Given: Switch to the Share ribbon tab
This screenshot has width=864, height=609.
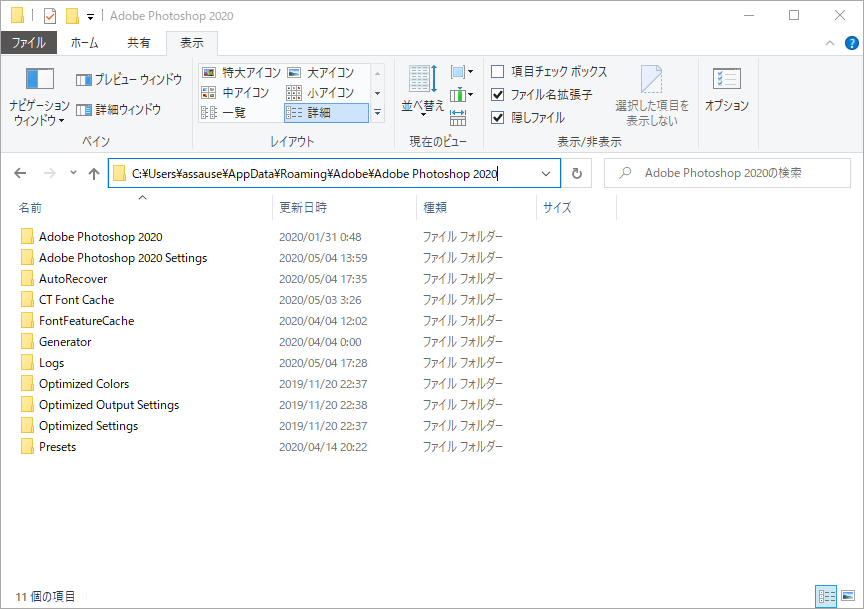Looking at the screenshot, I should click(x=138, y=42).
